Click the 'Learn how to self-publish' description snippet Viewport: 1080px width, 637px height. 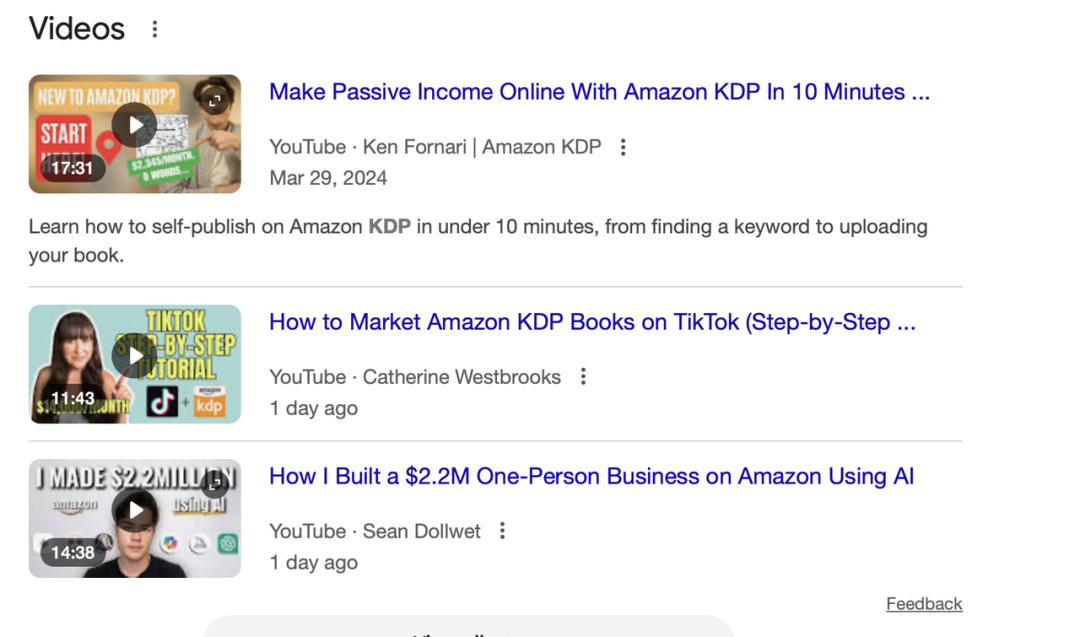click(x=478, y=240)
